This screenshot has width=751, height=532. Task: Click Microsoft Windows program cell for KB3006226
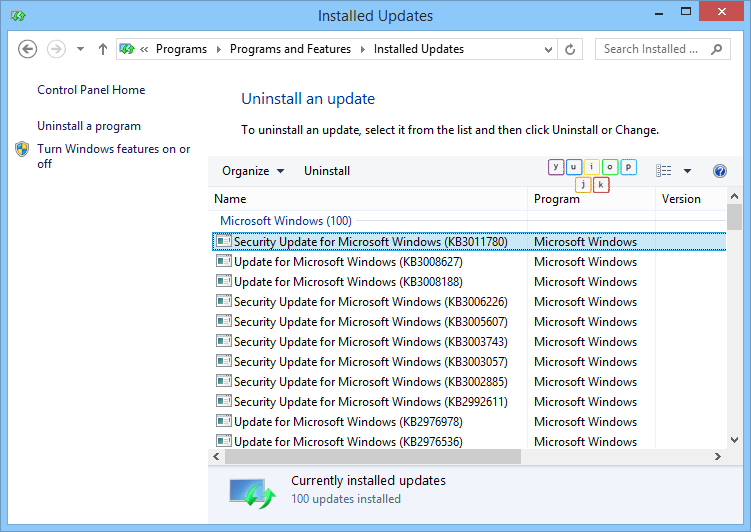(x=585, y=302)
